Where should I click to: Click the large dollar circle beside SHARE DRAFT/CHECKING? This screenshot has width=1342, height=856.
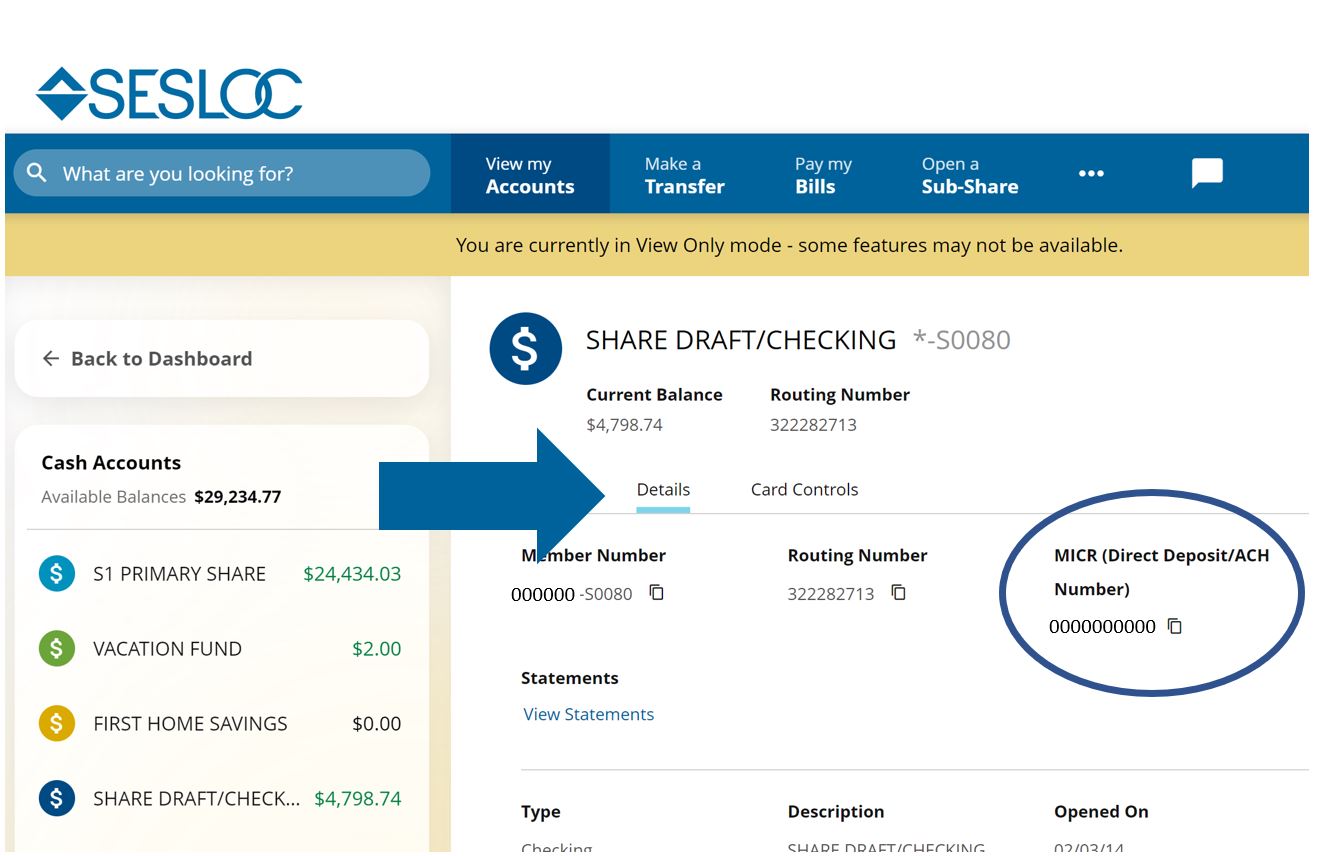[524, 350]
